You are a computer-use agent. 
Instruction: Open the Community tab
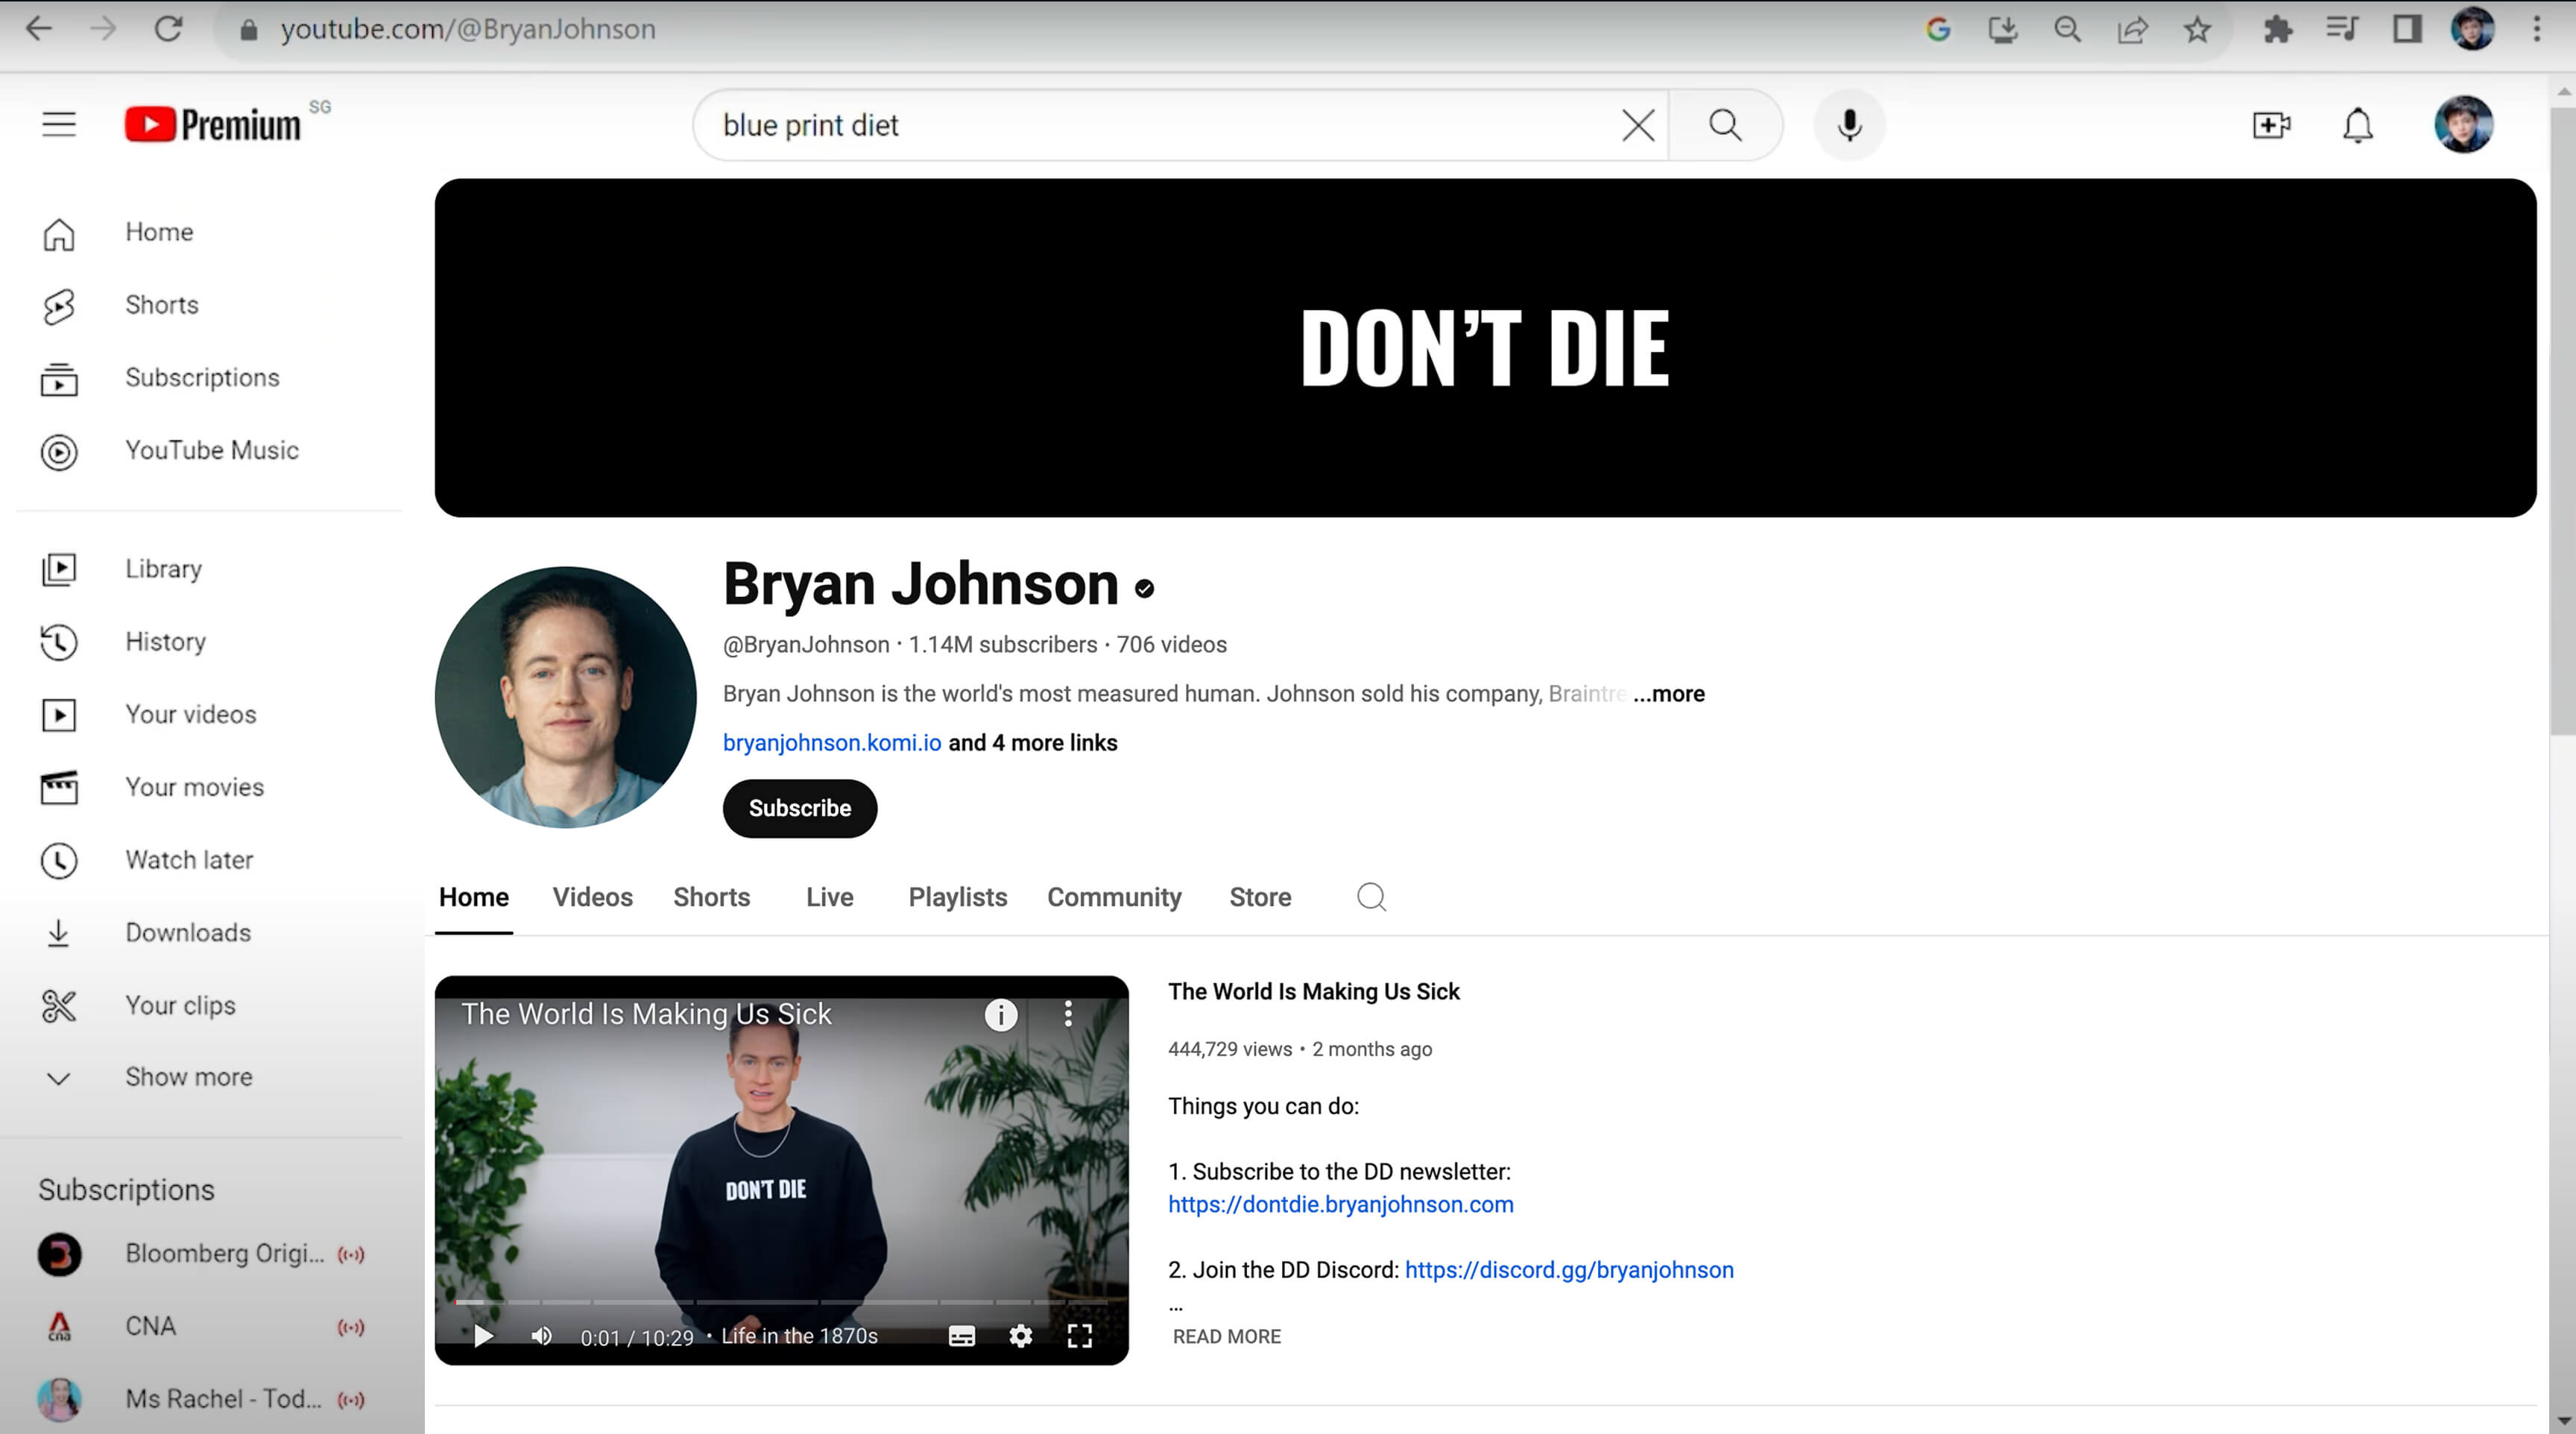pos(1114,897)
